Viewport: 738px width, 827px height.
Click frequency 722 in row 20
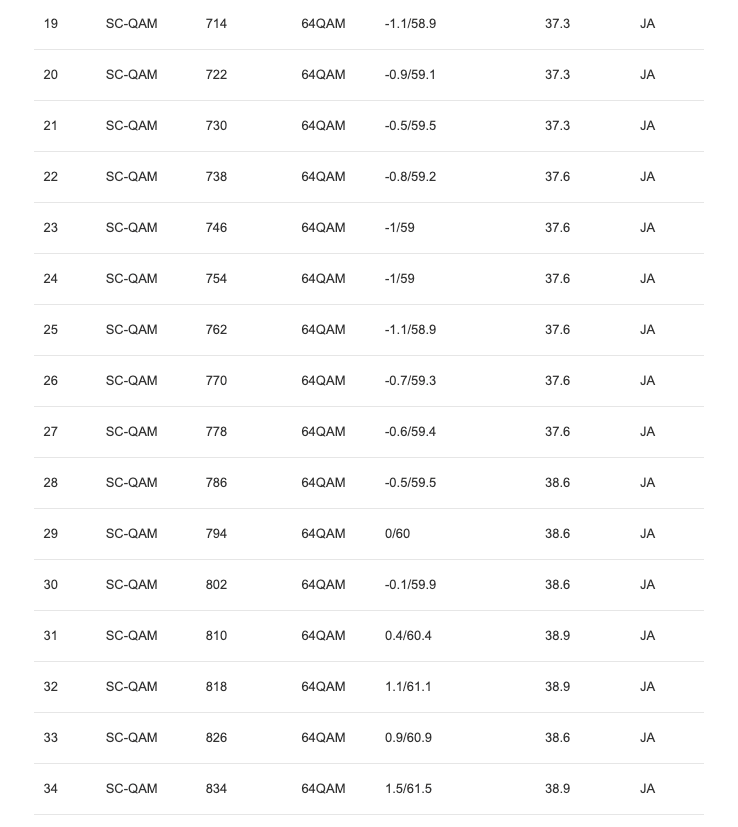click(x=216, y=75)
